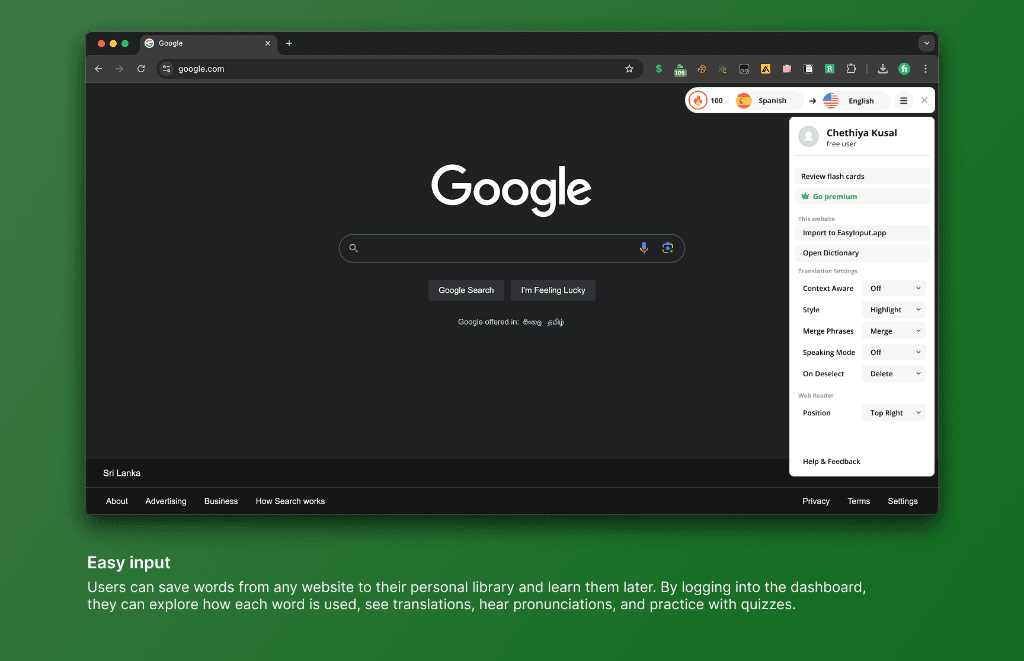
Task: Open the Speaking Mode dropdown
Action: point(894,352)
